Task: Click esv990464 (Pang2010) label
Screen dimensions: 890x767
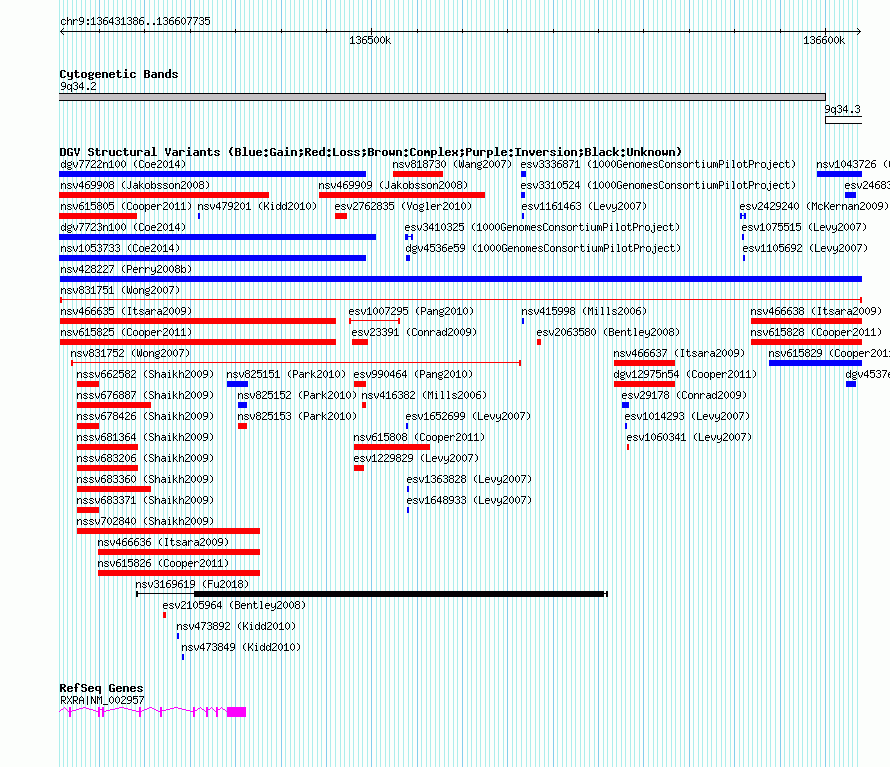Action: [413, 375]
